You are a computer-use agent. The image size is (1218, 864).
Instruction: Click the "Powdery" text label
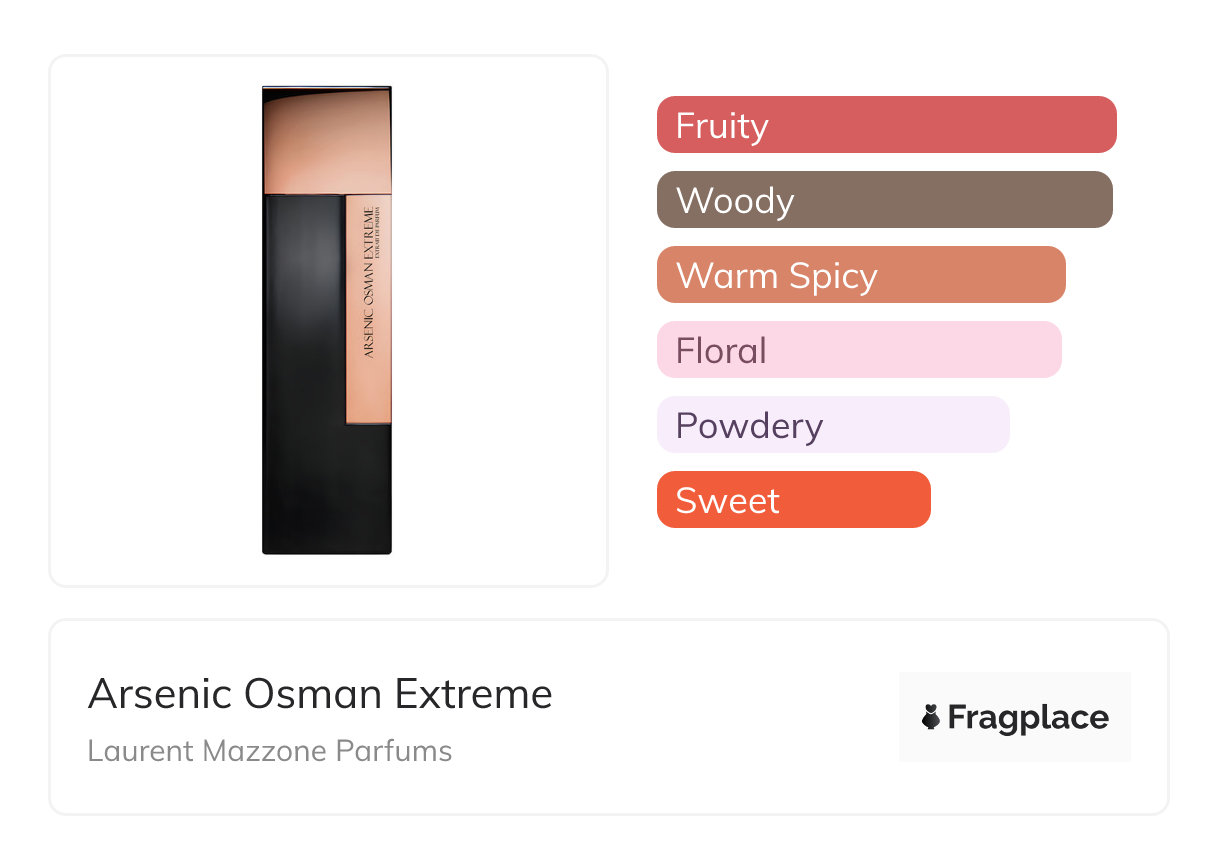(x=749, y=426)
